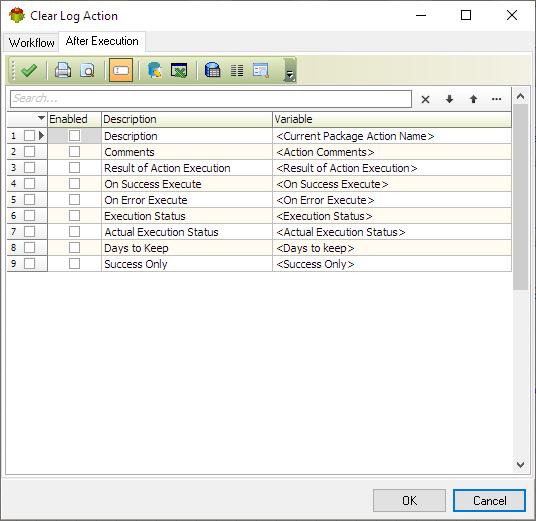
Task: Tick Enabled checkbox for Success Only
Action: (74, 264)
